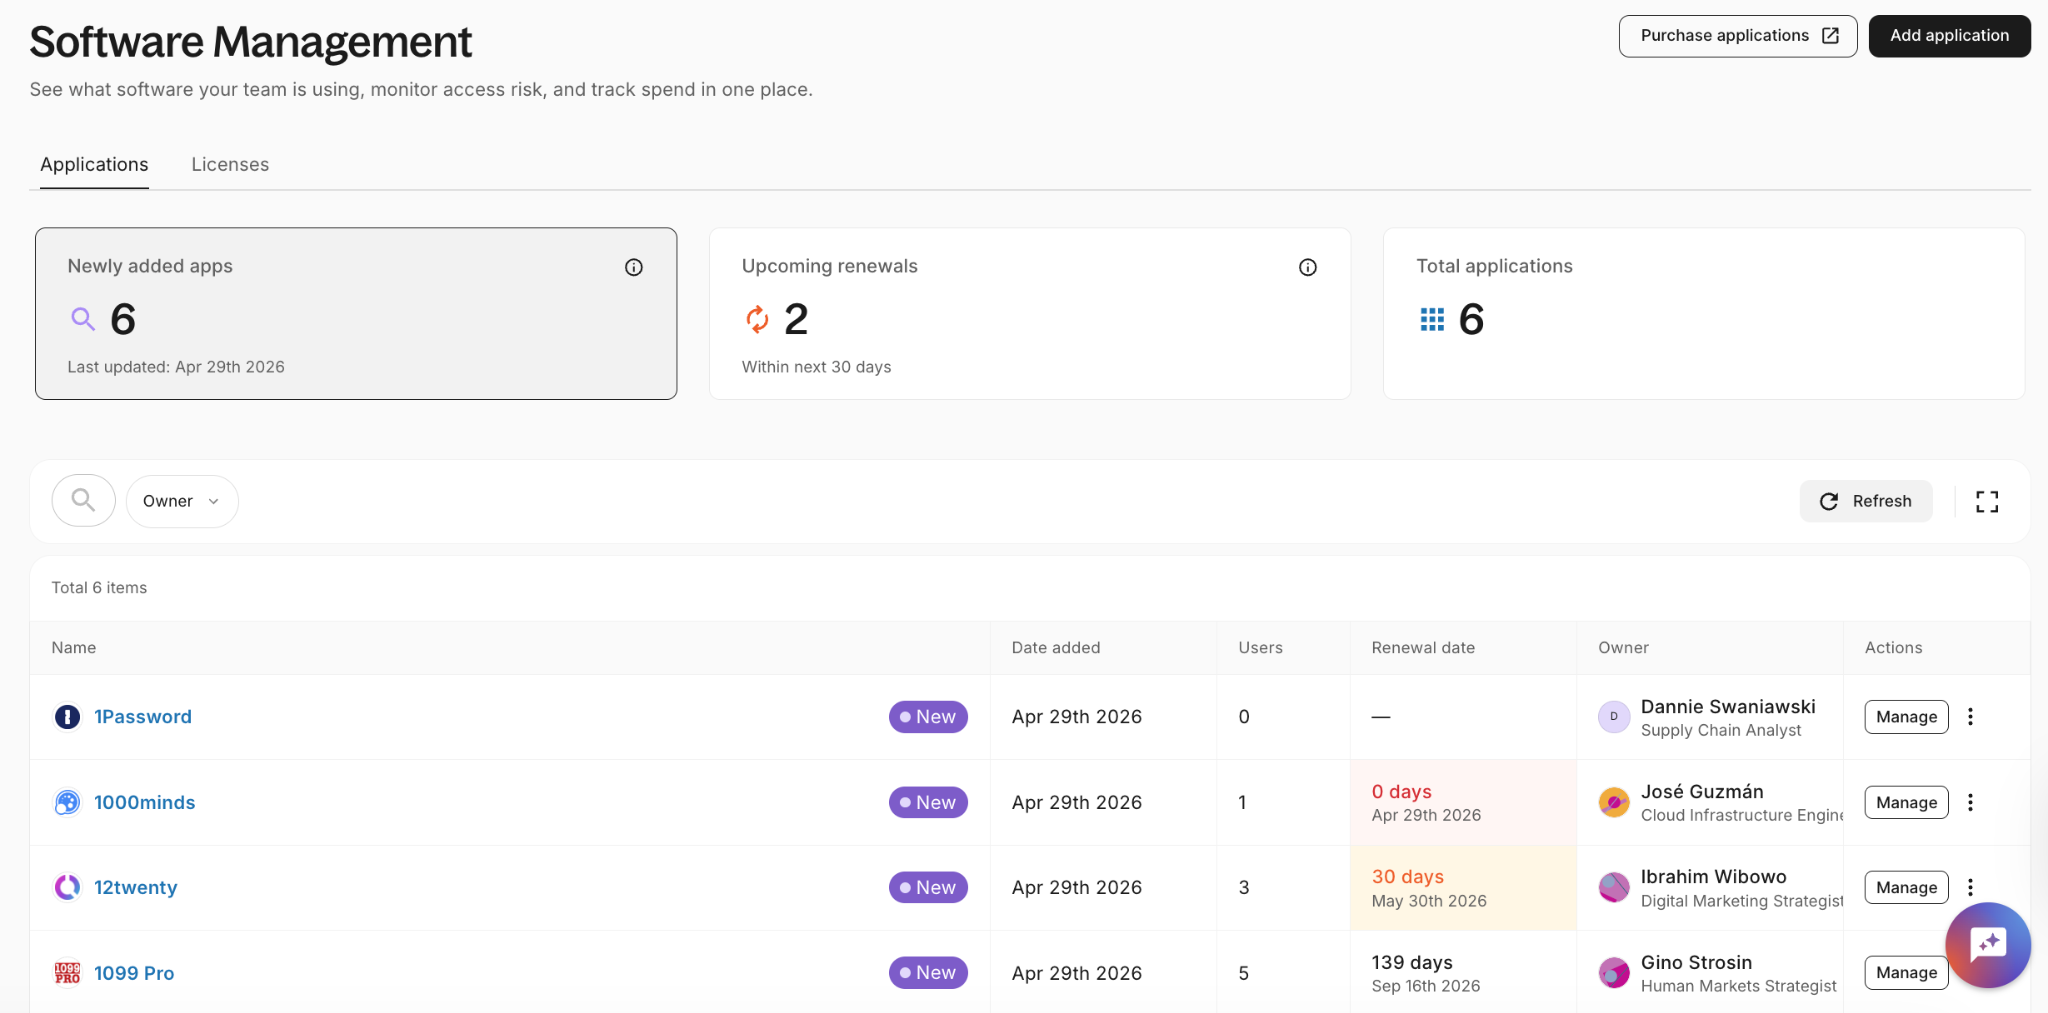Click the Add application button
Screen dimensions: 2048x1013
click(1949, 36)
